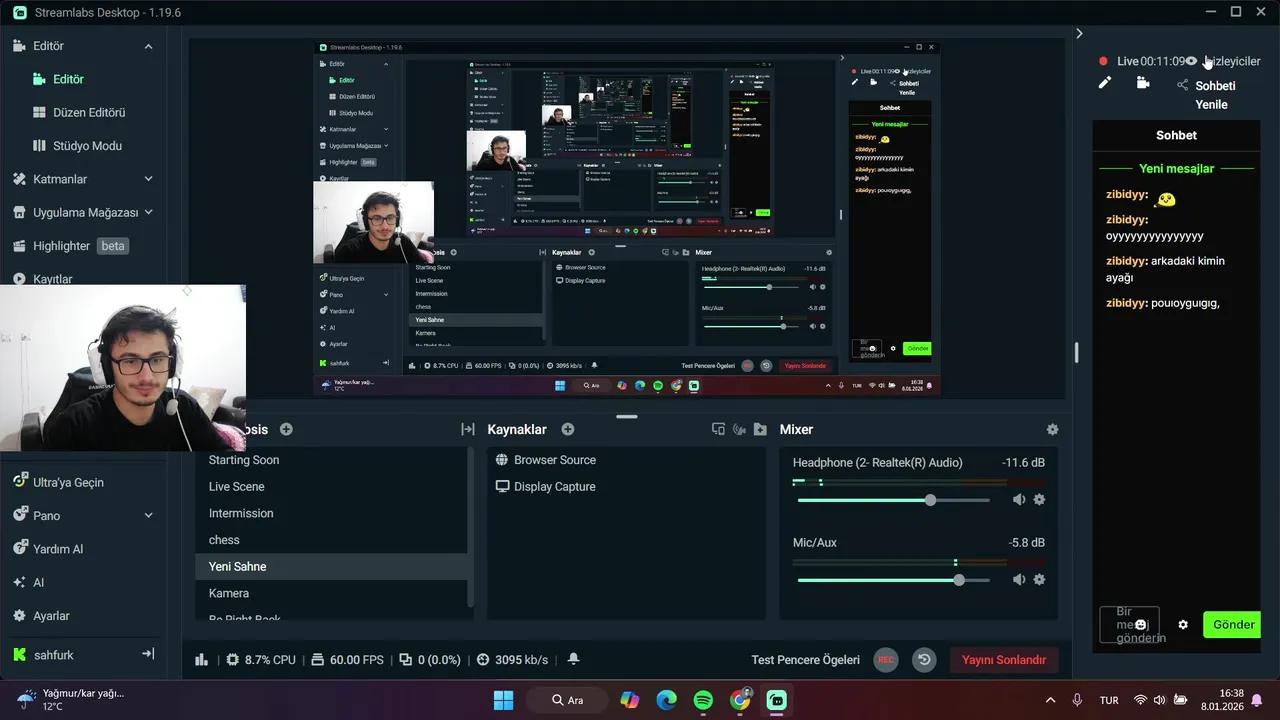
Task: Click the taskbar Ara search box
Action: (x=566, y=700)
